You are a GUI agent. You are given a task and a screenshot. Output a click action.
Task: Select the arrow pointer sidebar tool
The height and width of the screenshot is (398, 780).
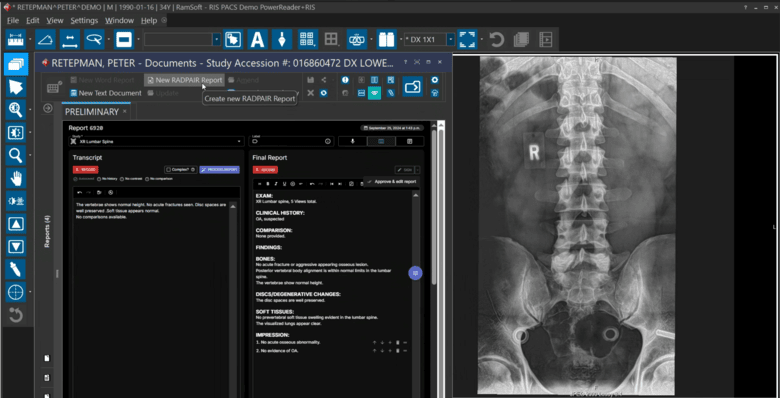pos(16,87)
